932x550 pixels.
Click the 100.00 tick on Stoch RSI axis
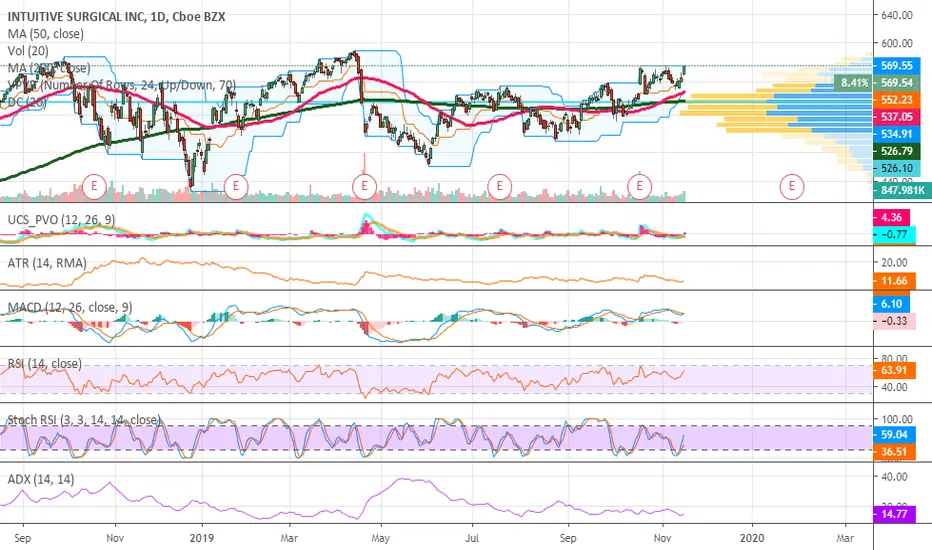pyautogui.click(x=896, y=420)
